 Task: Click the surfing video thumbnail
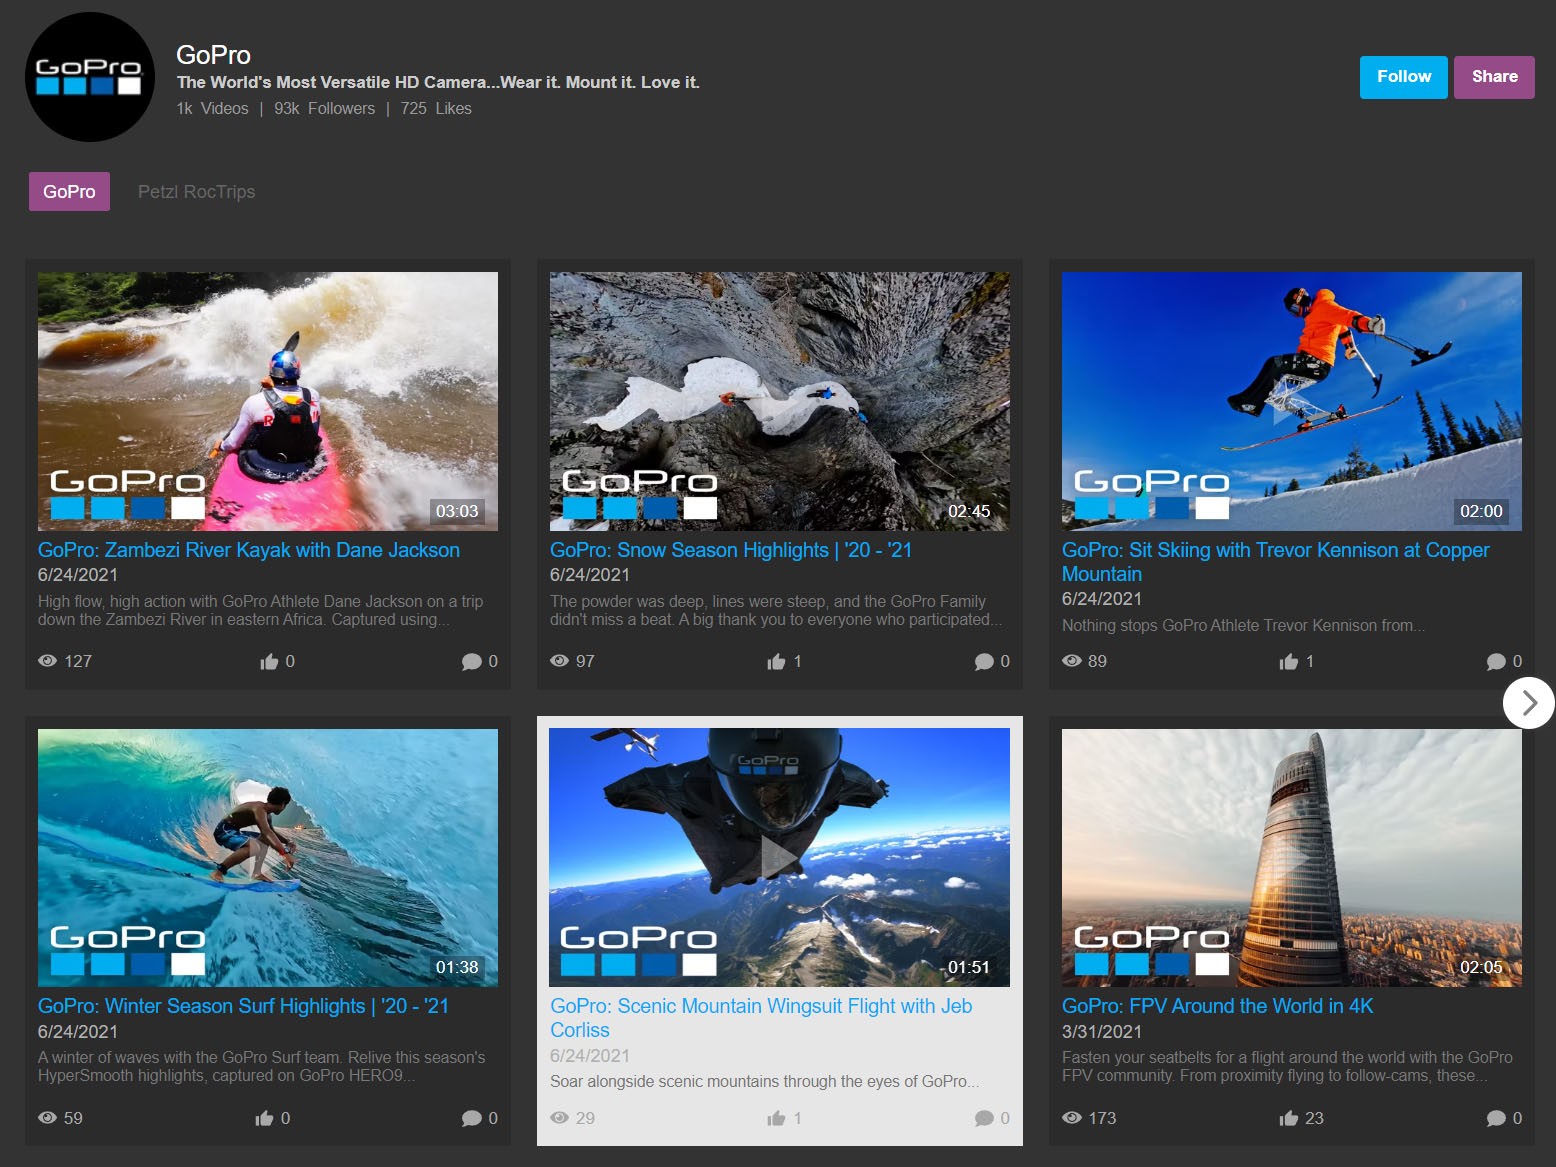pyautogui.click(x=268, y=858)
